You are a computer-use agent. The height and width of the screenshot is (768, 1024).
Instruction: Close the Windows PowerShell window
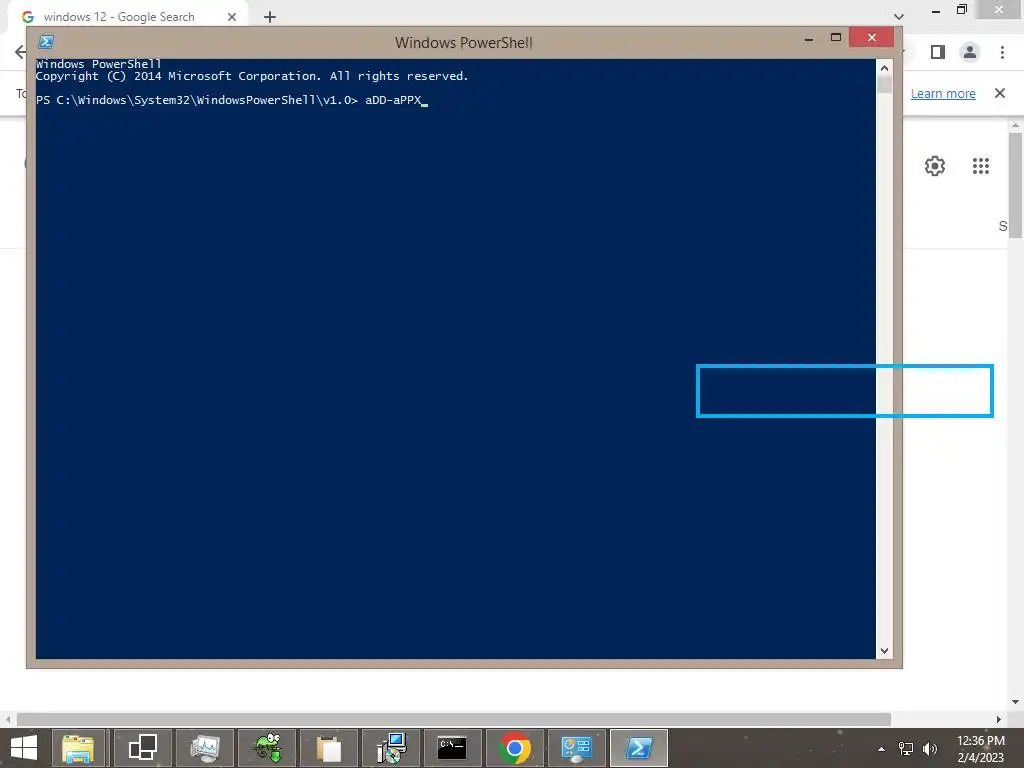coord(872,38)
